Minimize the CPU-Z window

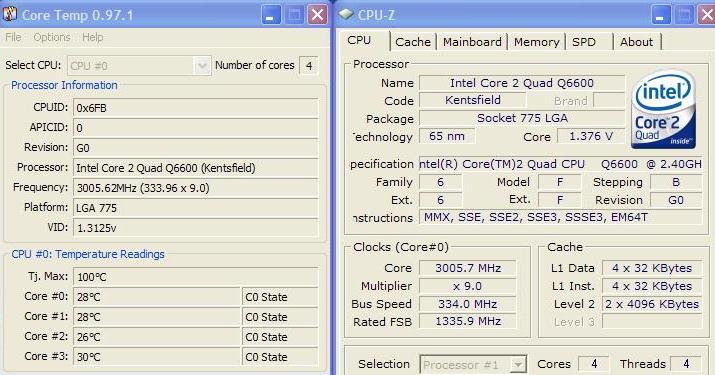click(x=660, y=15)
